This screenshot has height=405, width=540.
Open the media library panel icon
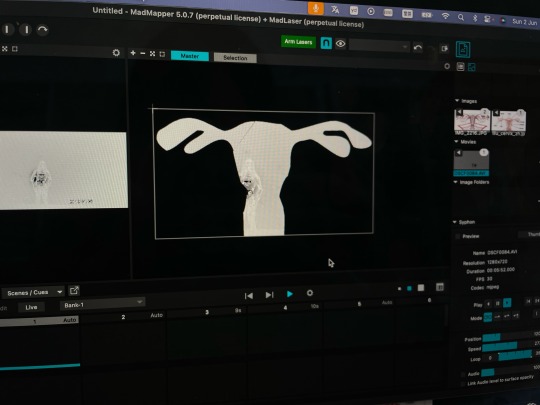(x=463, y=49)
